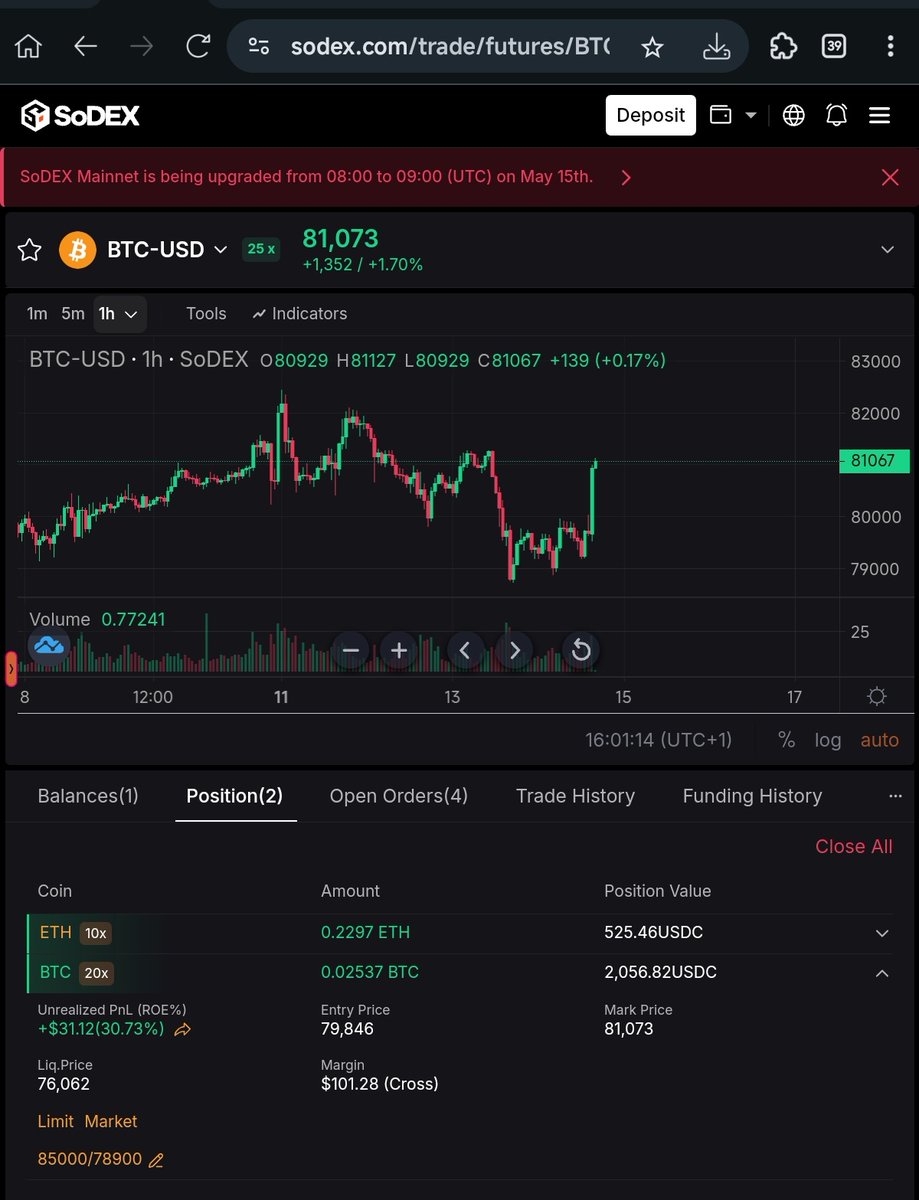The height and width of the screenshot is (1200, 919).
Task: Collapse the BTC position row
Action: [x=882, y=972]
